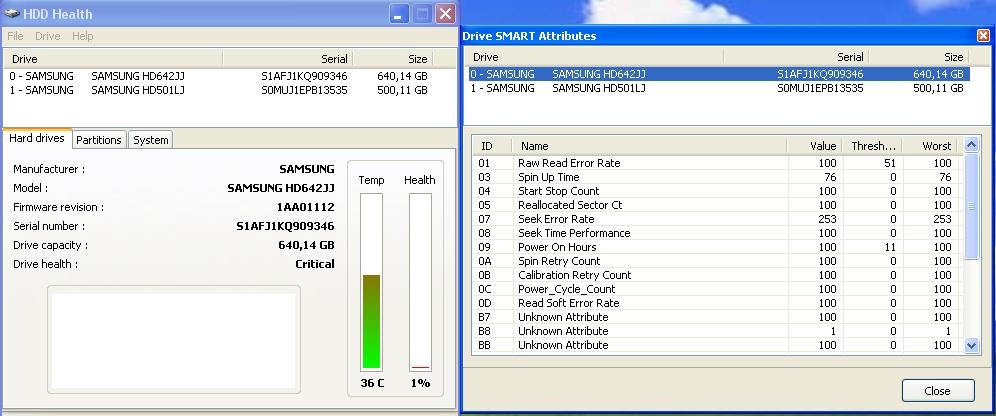Click the firmware revision 1AA01112 value

[306, 207]
